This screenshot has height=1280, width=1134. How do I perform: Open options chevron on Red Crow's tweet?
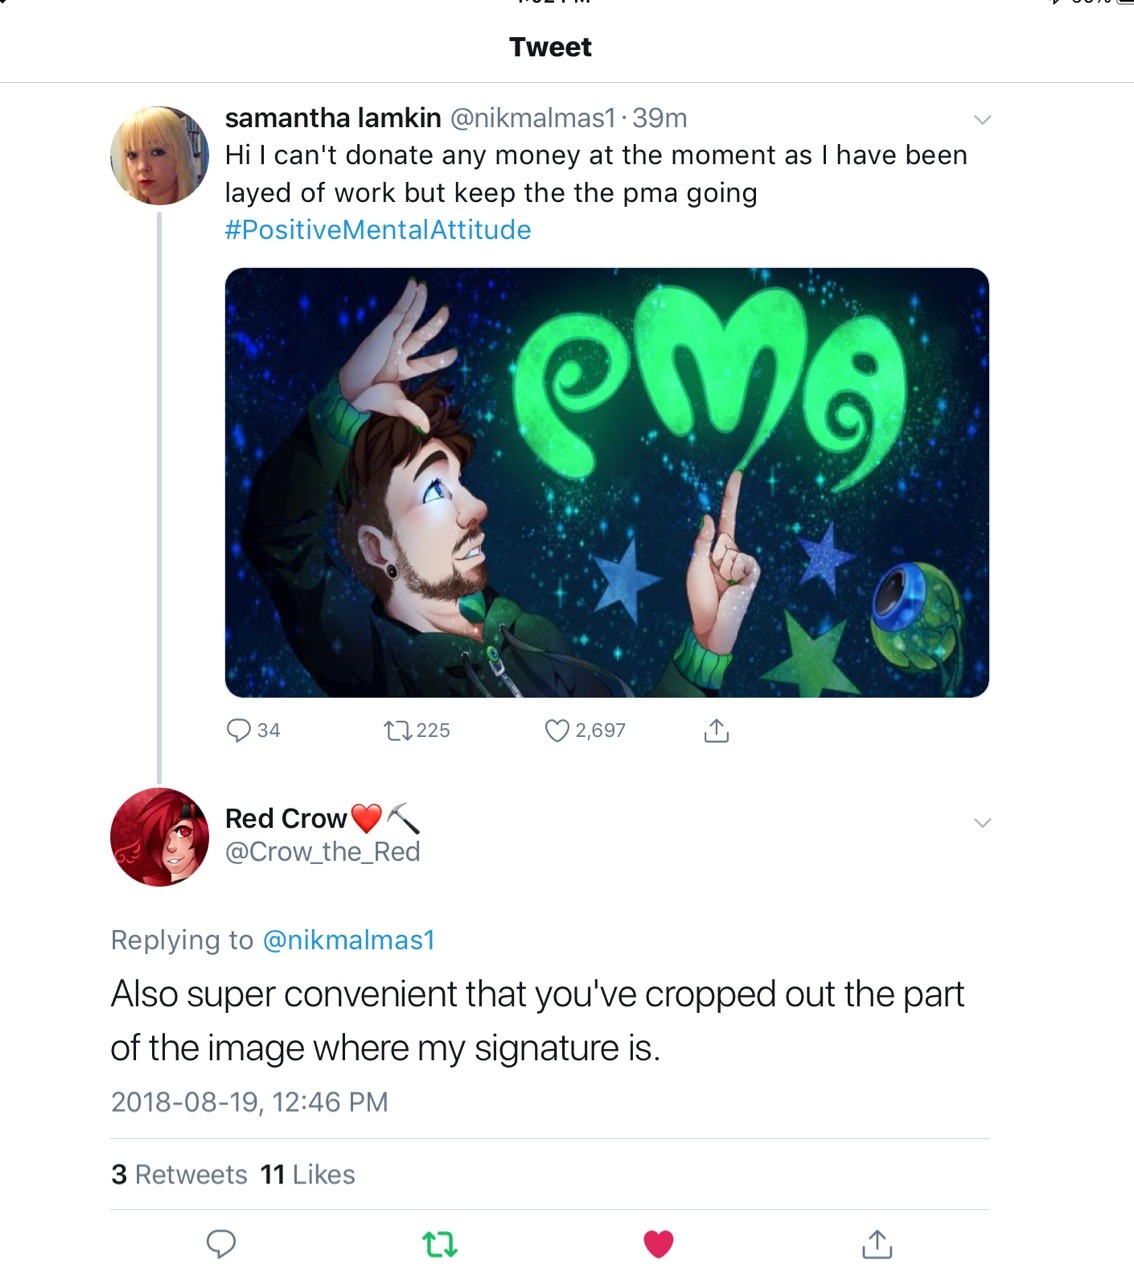coord(982,823)
